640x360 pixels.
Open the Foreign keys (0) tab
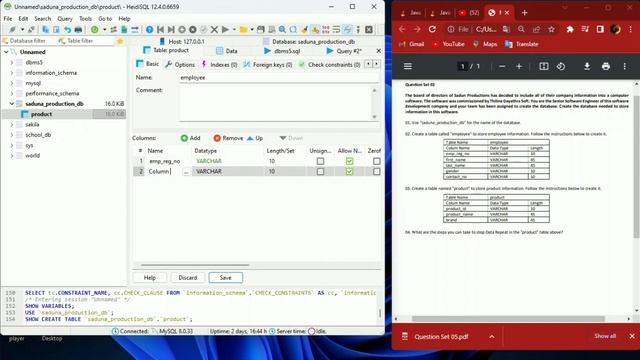pos(268,64)
